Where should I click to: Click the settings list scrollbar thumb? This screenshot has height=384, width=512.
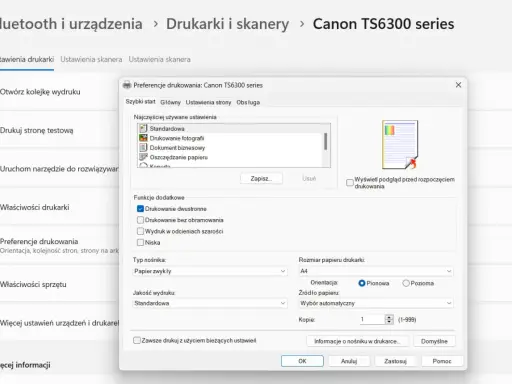[326, 141]
